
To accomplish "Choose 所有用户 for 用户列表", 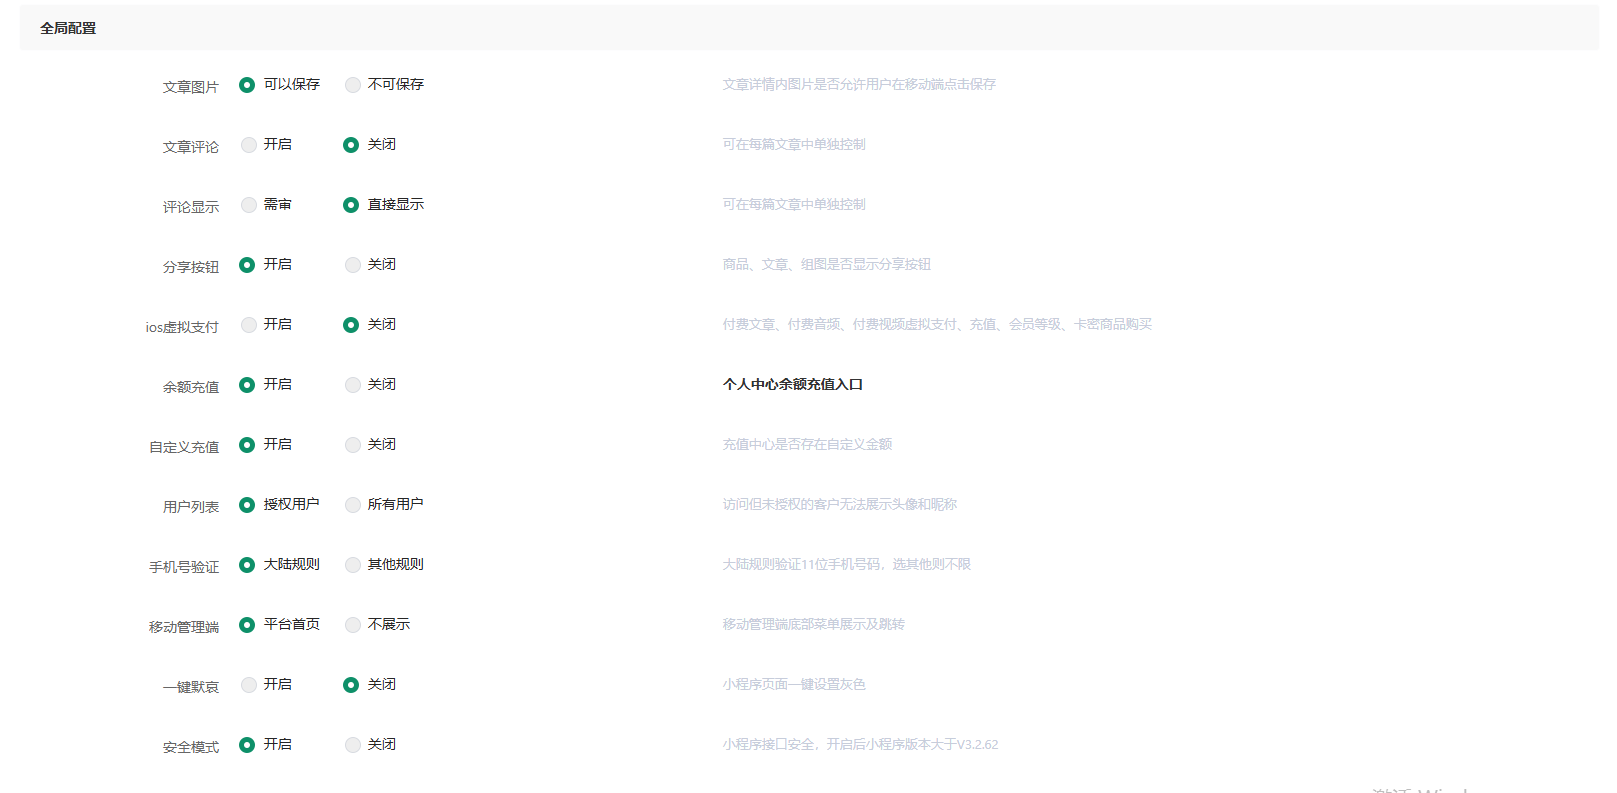I will coord(353,505).
